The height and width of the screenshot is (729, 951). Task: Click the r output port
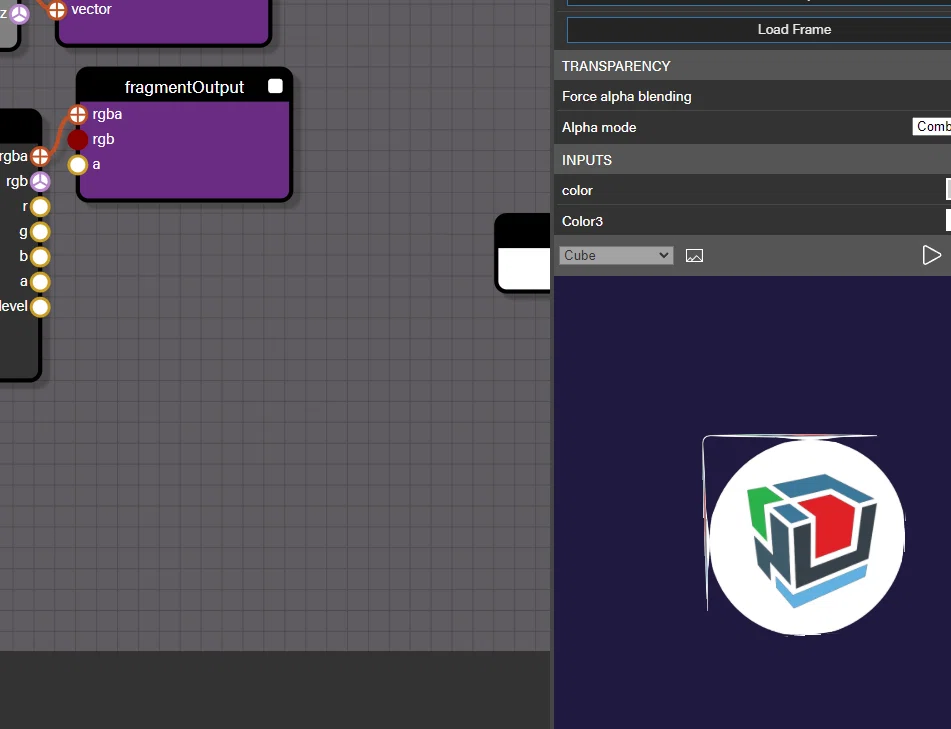(40, 207)
